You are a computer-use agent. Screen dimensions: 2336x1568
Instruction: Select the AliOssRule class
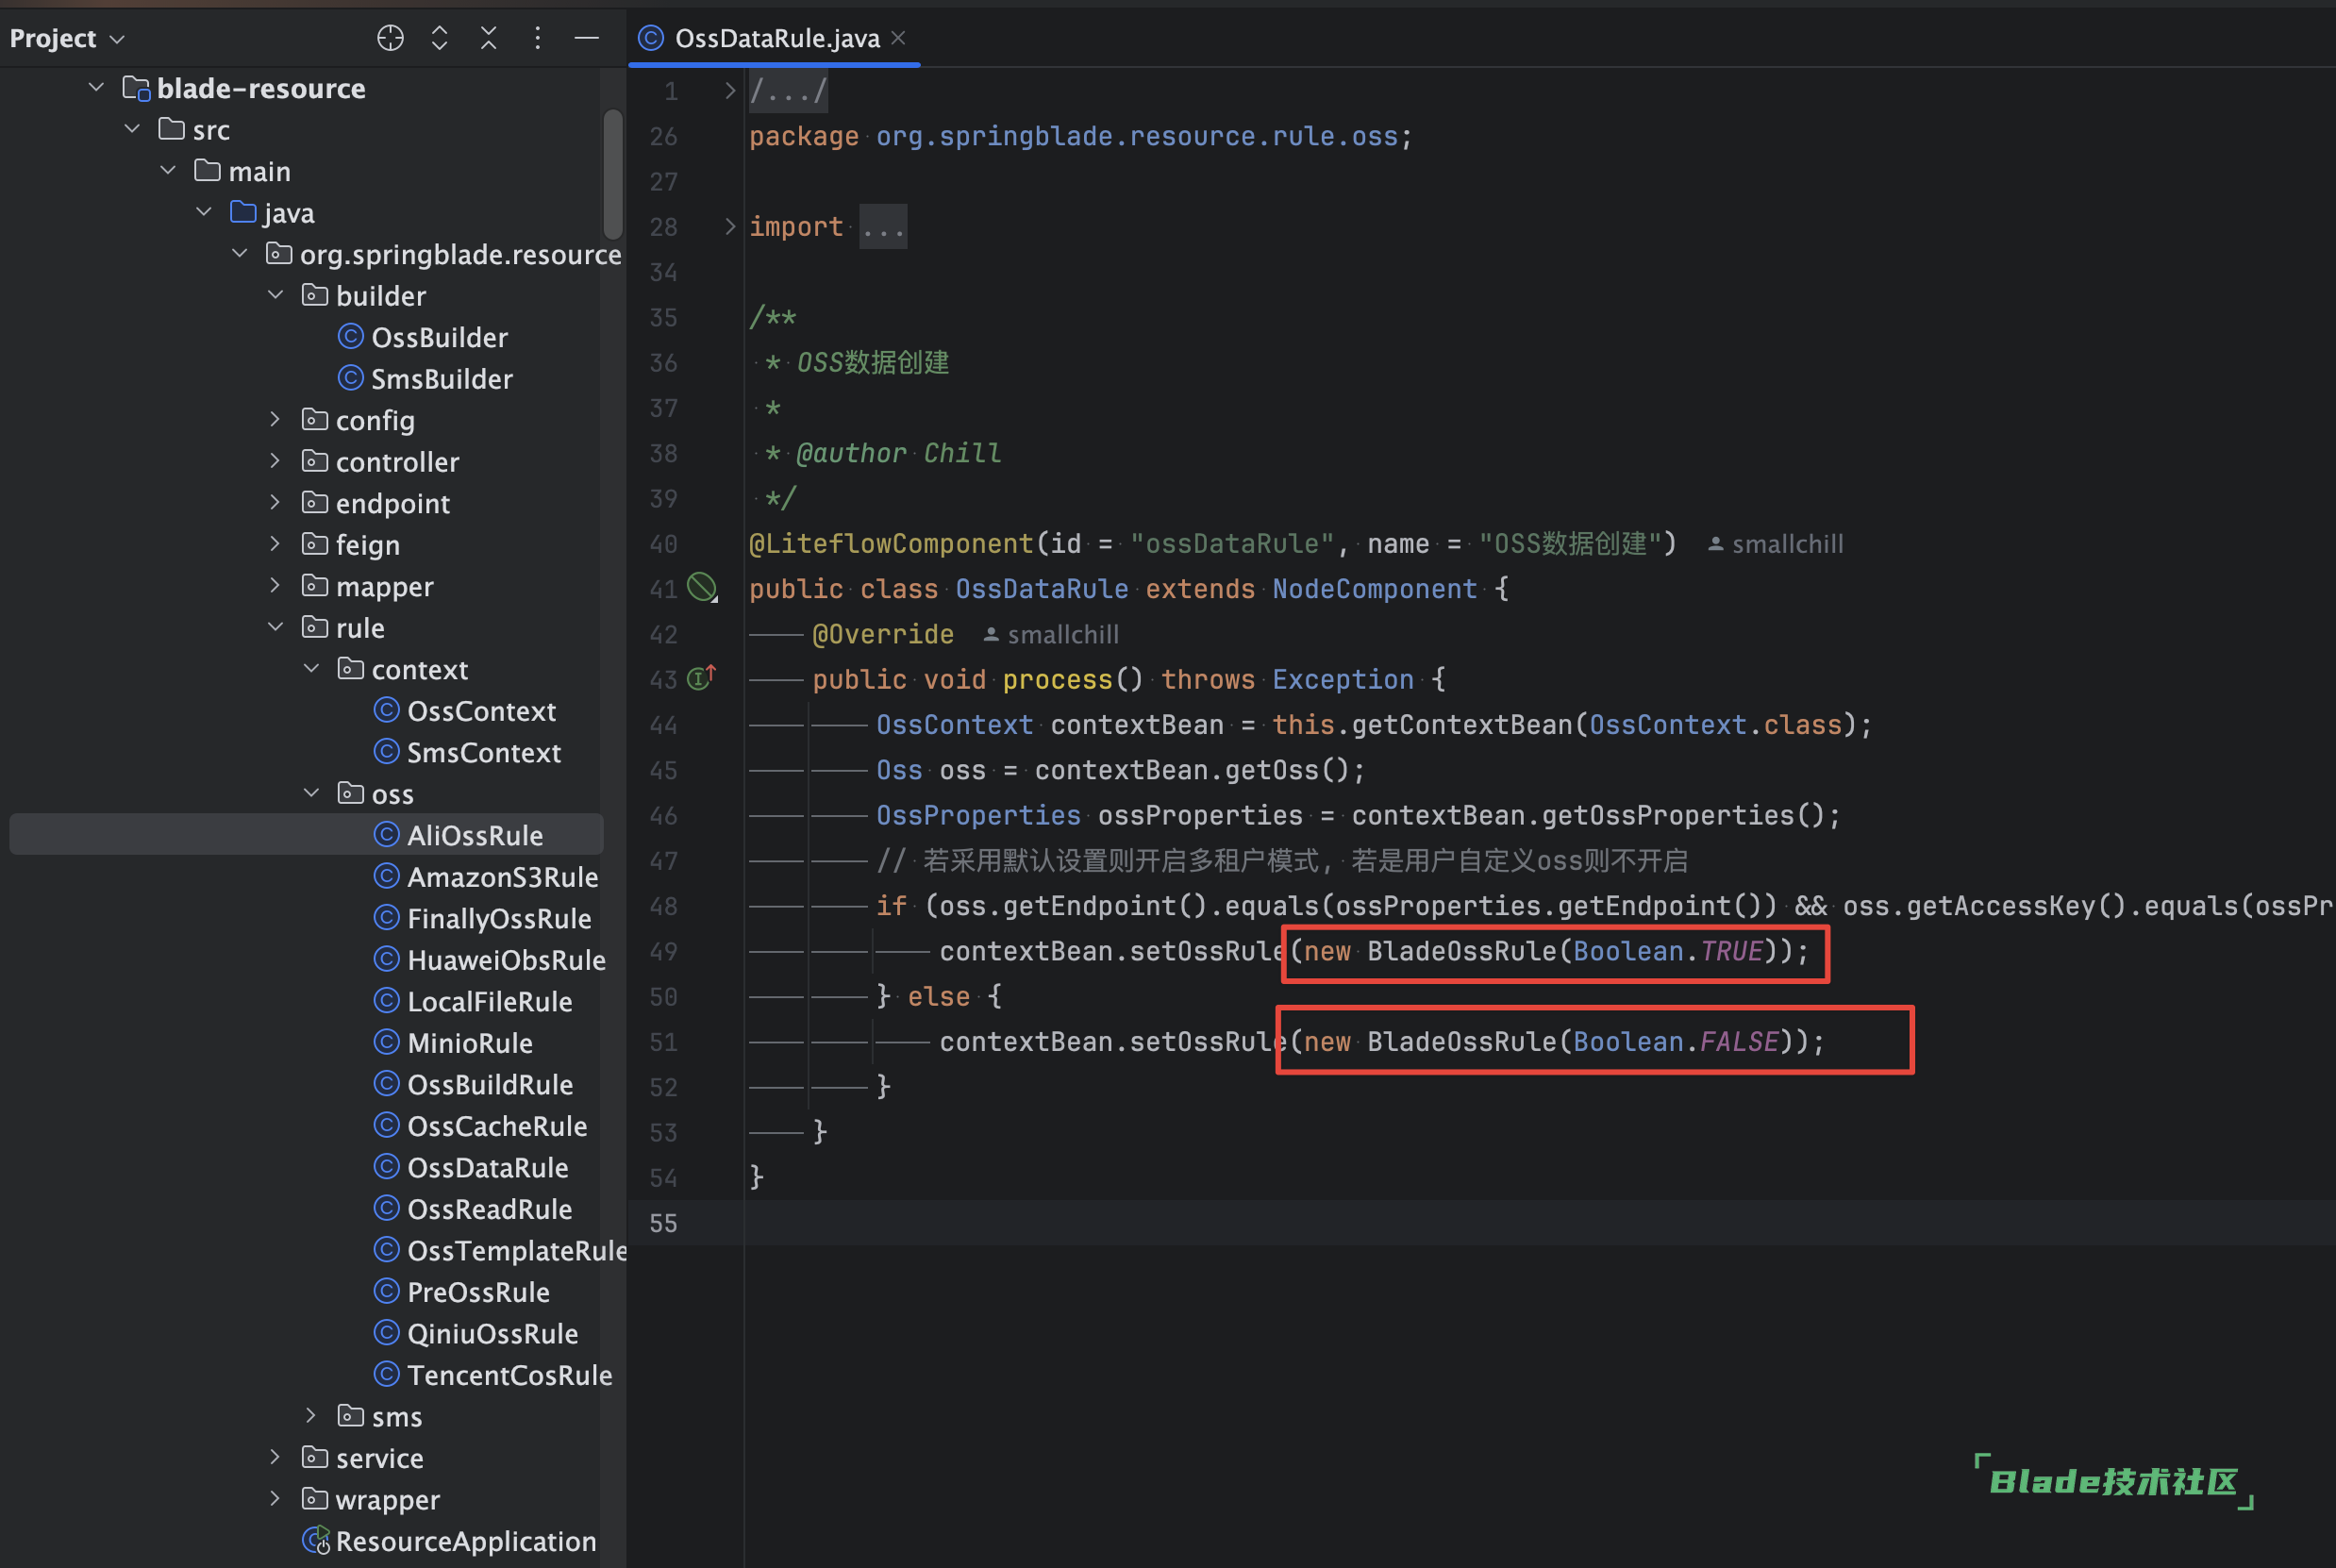coord(475,835)
